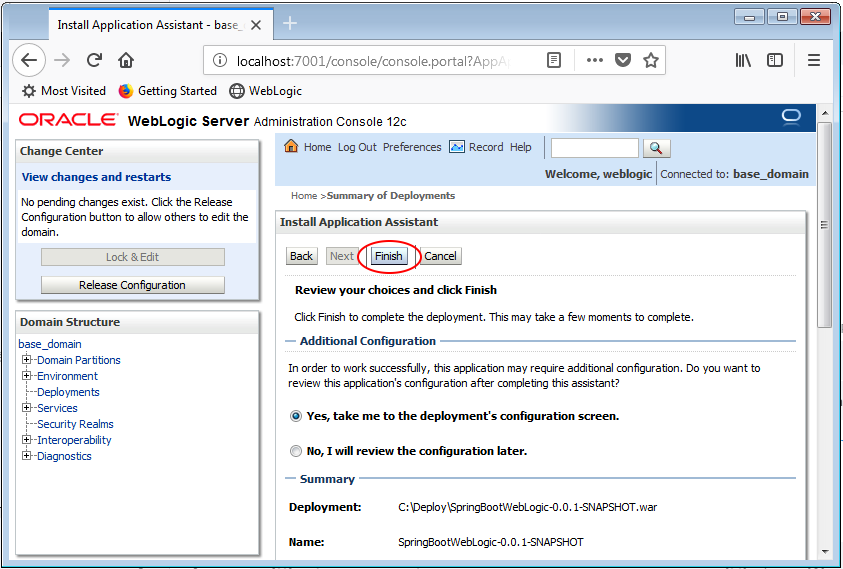Open base_domain in Domain Structure
Image resolution: width=843 pixels, height=569 pixels.
click(50, 344)
